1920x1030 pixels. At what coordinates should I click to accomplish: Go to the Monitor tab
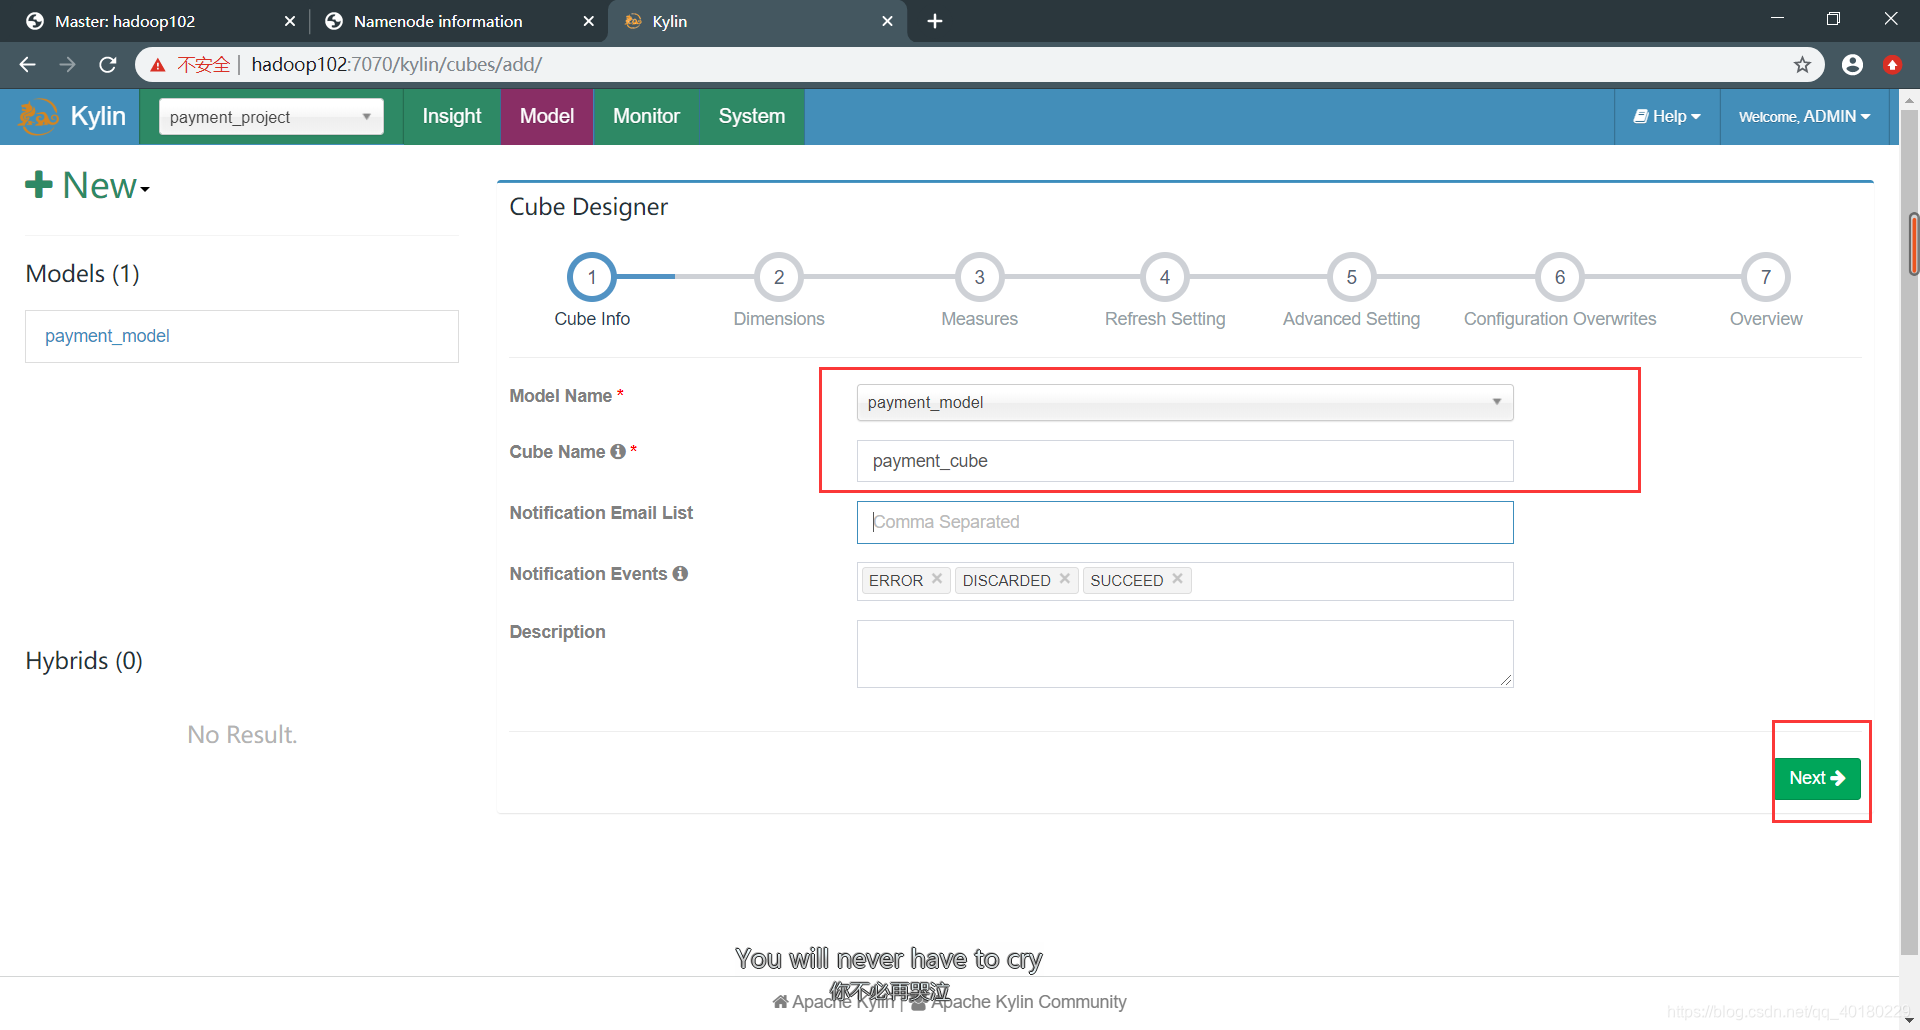pos(646,116)
